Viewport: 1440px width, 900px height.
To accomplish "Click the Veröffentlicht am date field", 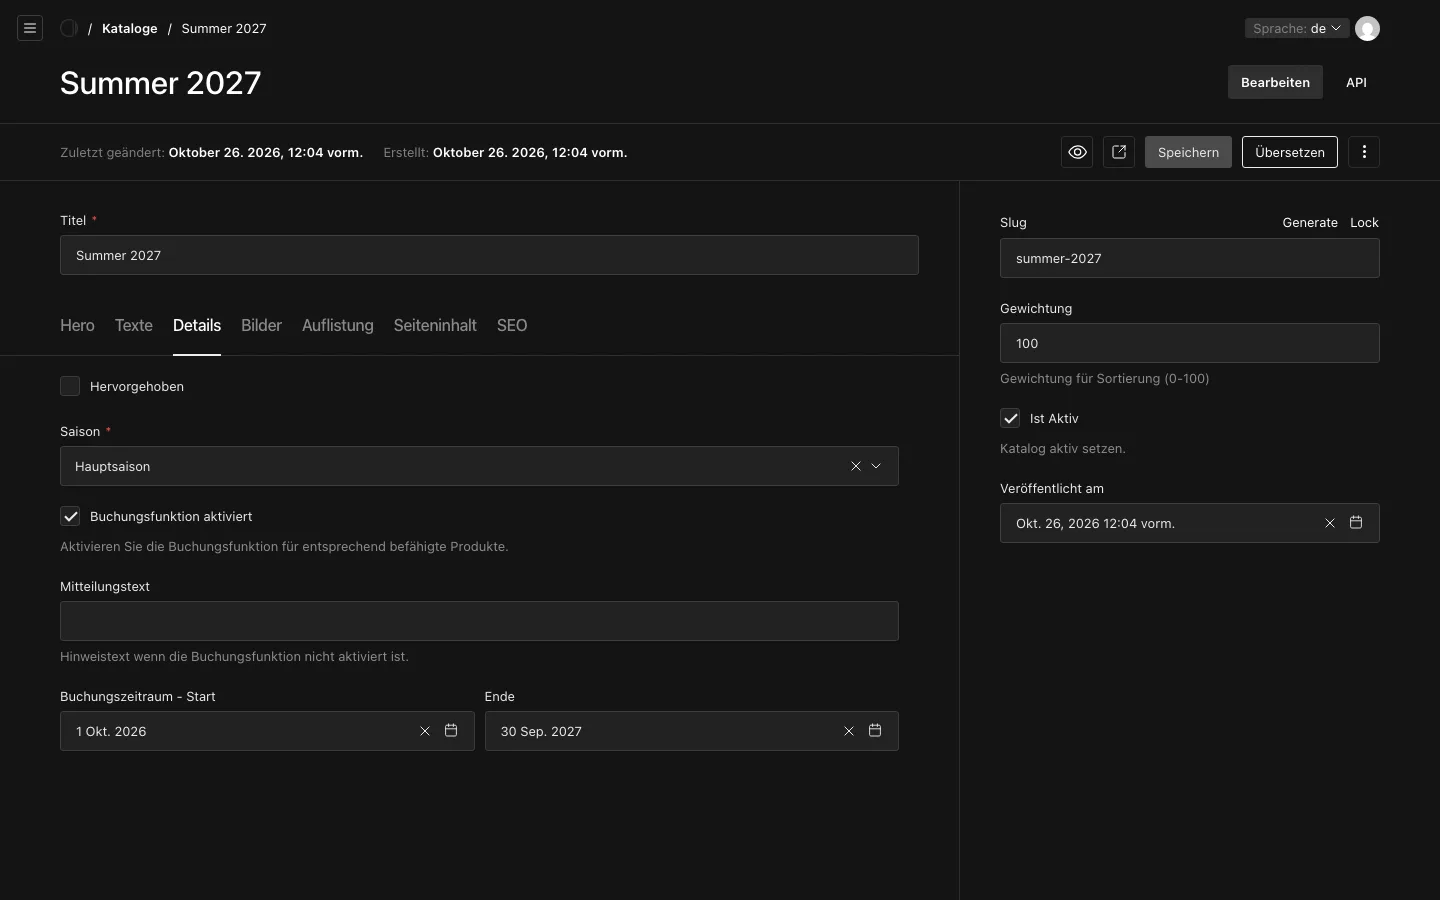I will click(x=1190, y=523).
